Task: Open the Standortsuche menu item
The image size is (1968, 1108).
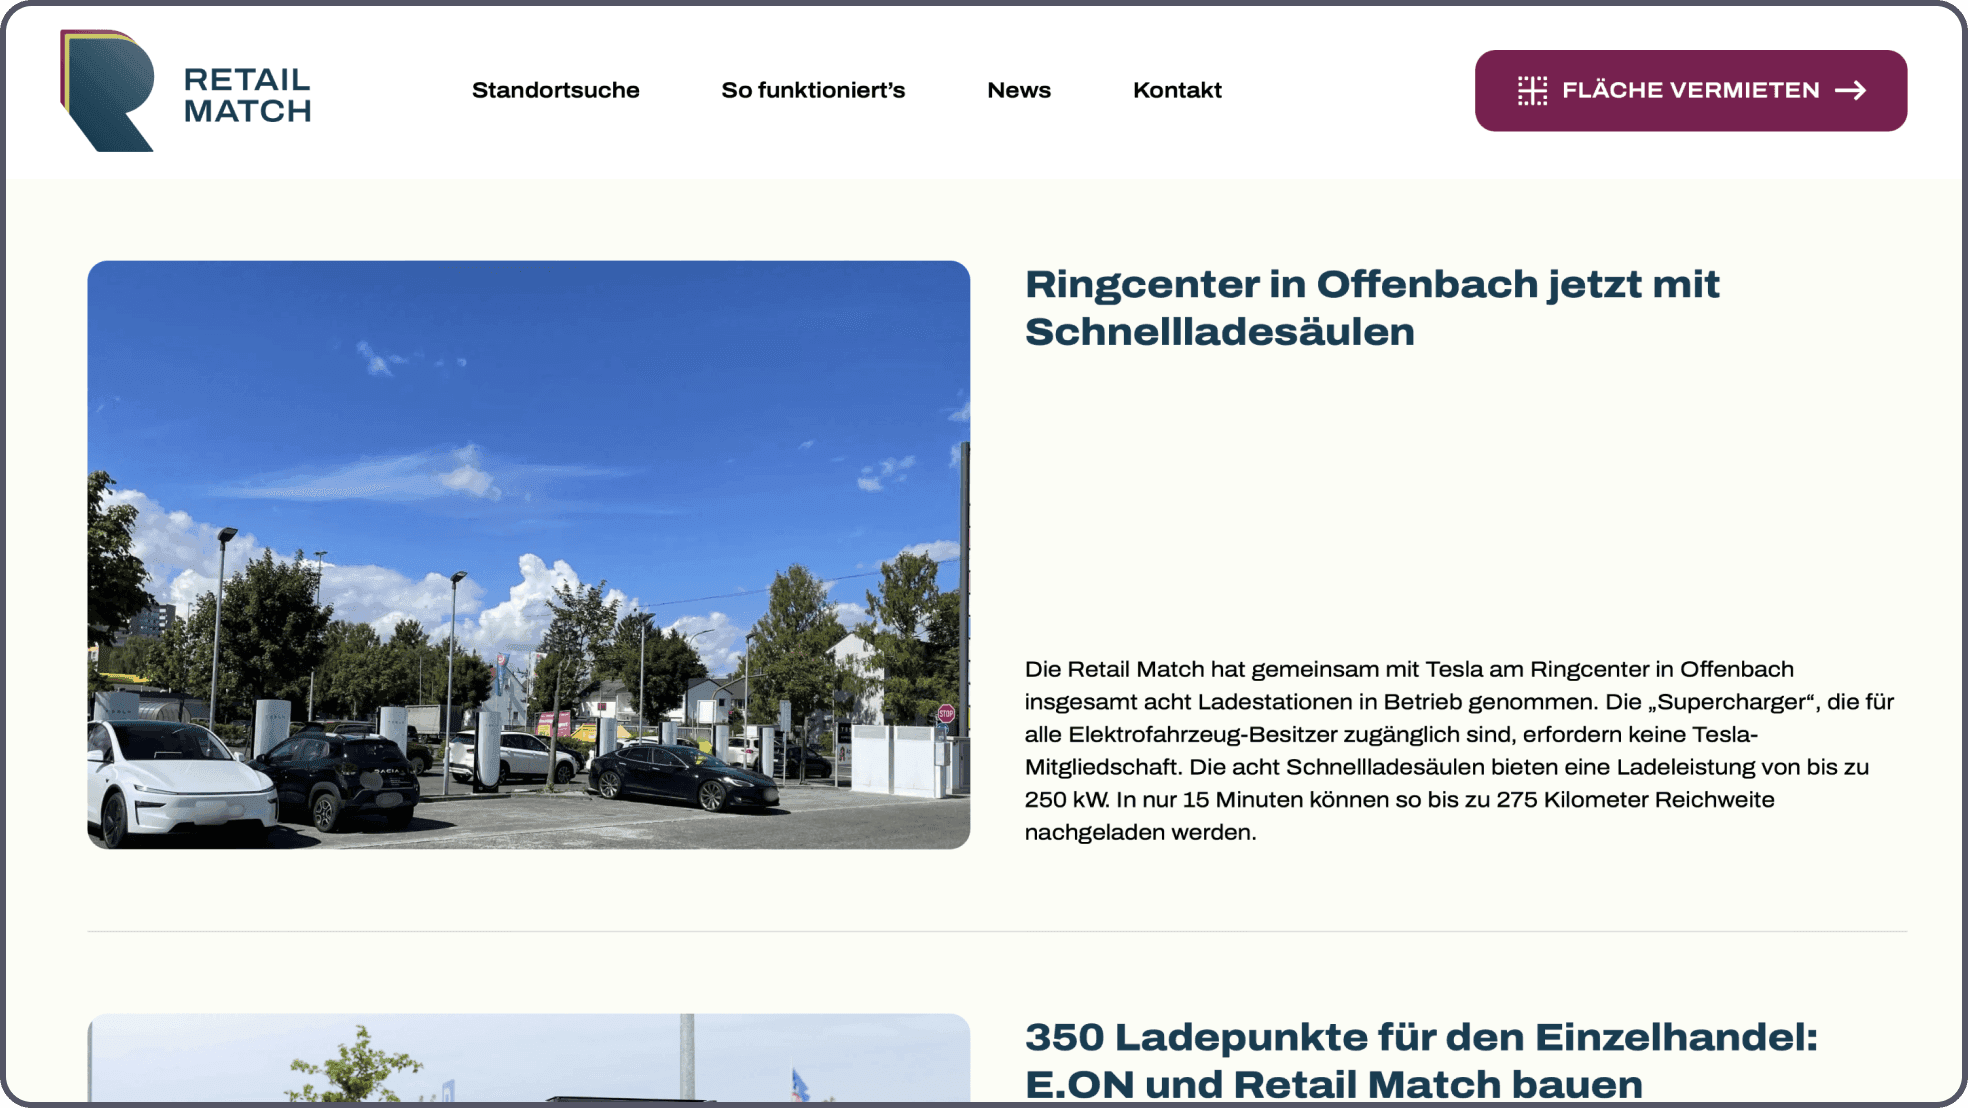Action: click(555, 90)
